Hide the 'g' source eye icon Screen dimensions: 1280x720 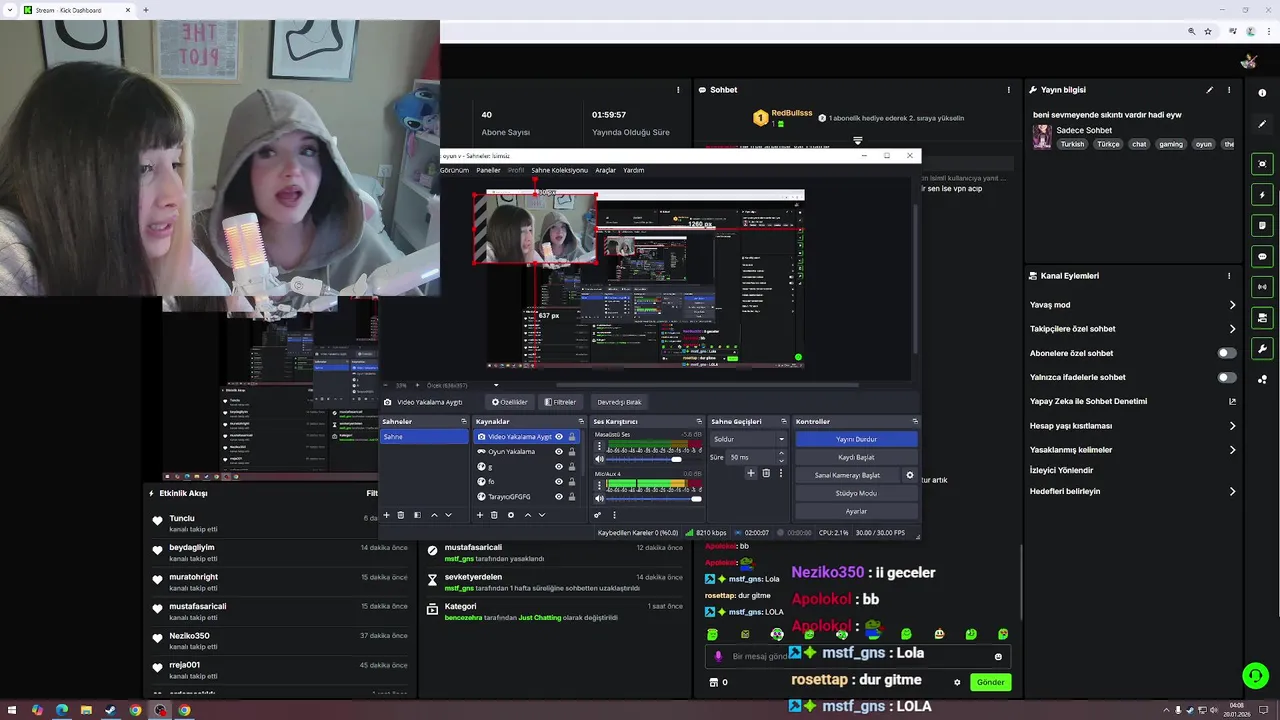[559, 467]
